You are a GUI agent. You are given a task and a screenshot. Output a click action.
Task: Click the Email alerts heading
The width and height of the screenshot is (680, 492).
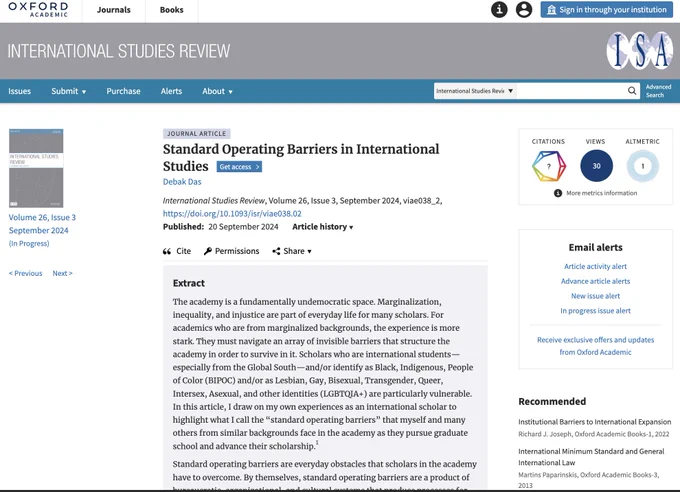[595, 247]
